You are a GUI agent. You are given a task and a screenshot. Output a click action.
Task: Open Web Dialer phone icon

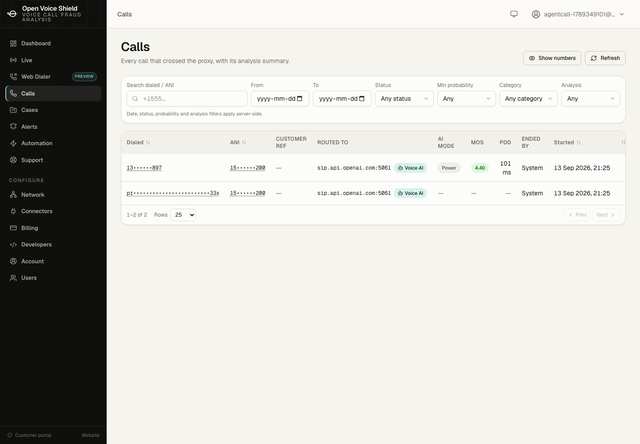coord(13,77)
